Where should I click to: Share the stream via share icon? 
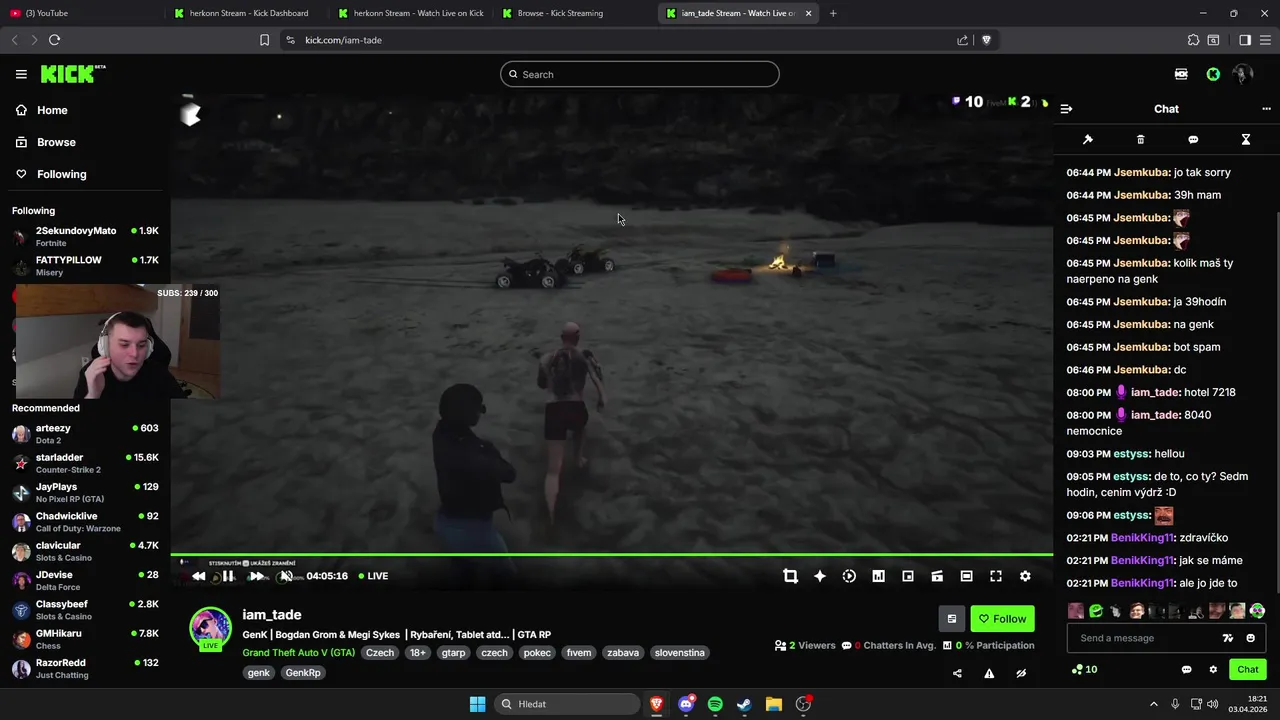click(957, 673)
